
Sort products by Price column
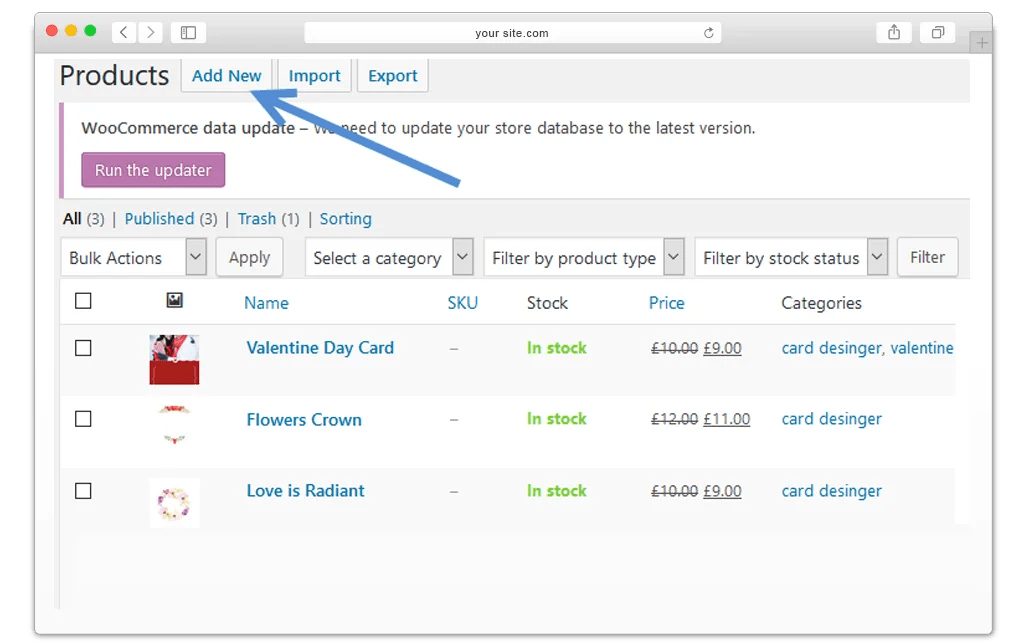666,303
